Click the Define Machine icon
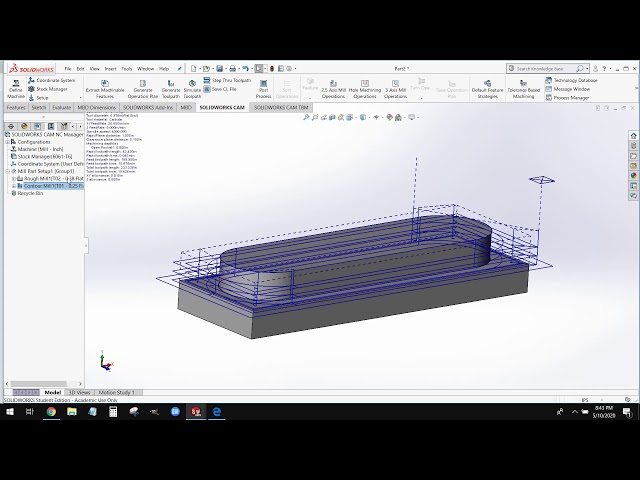This screenshot has width=640, height=480. pyautogui.click(x=16, y=89)
